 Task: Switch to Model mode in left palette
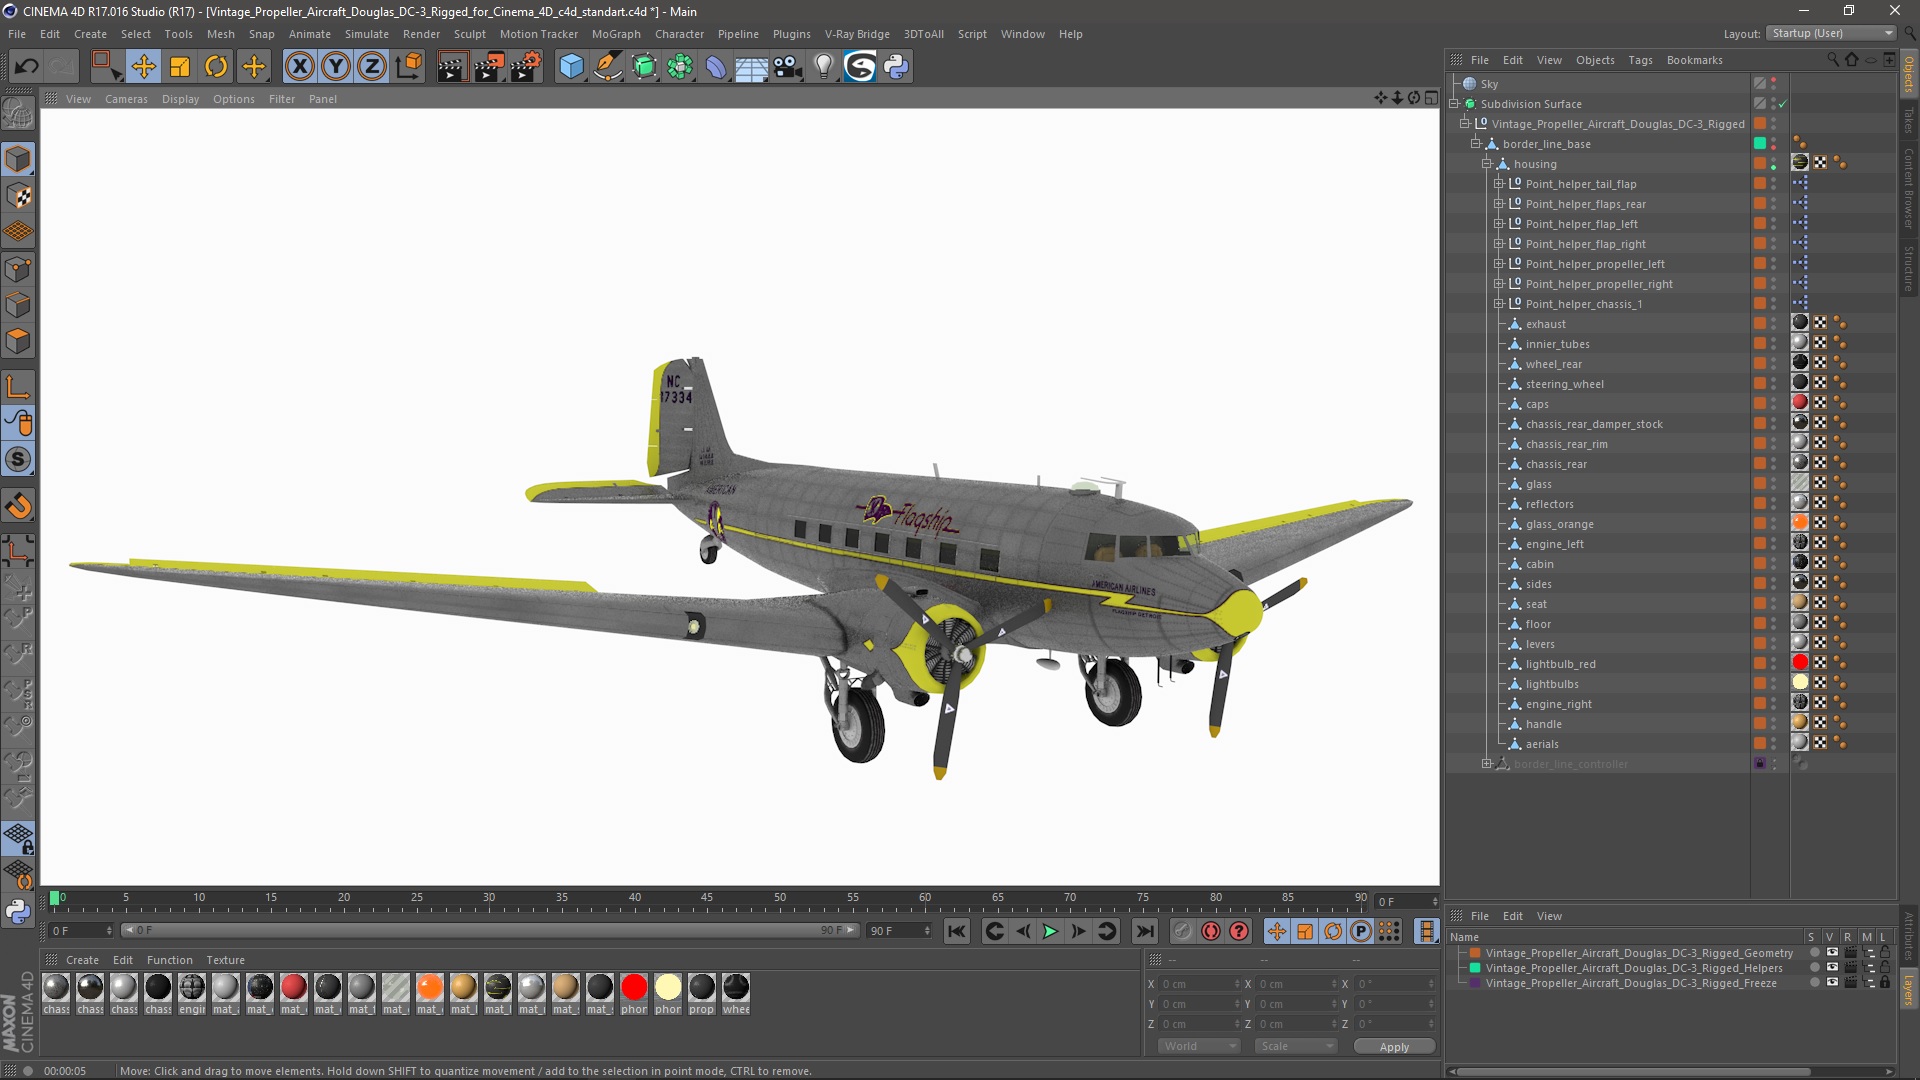pos(18,159)
